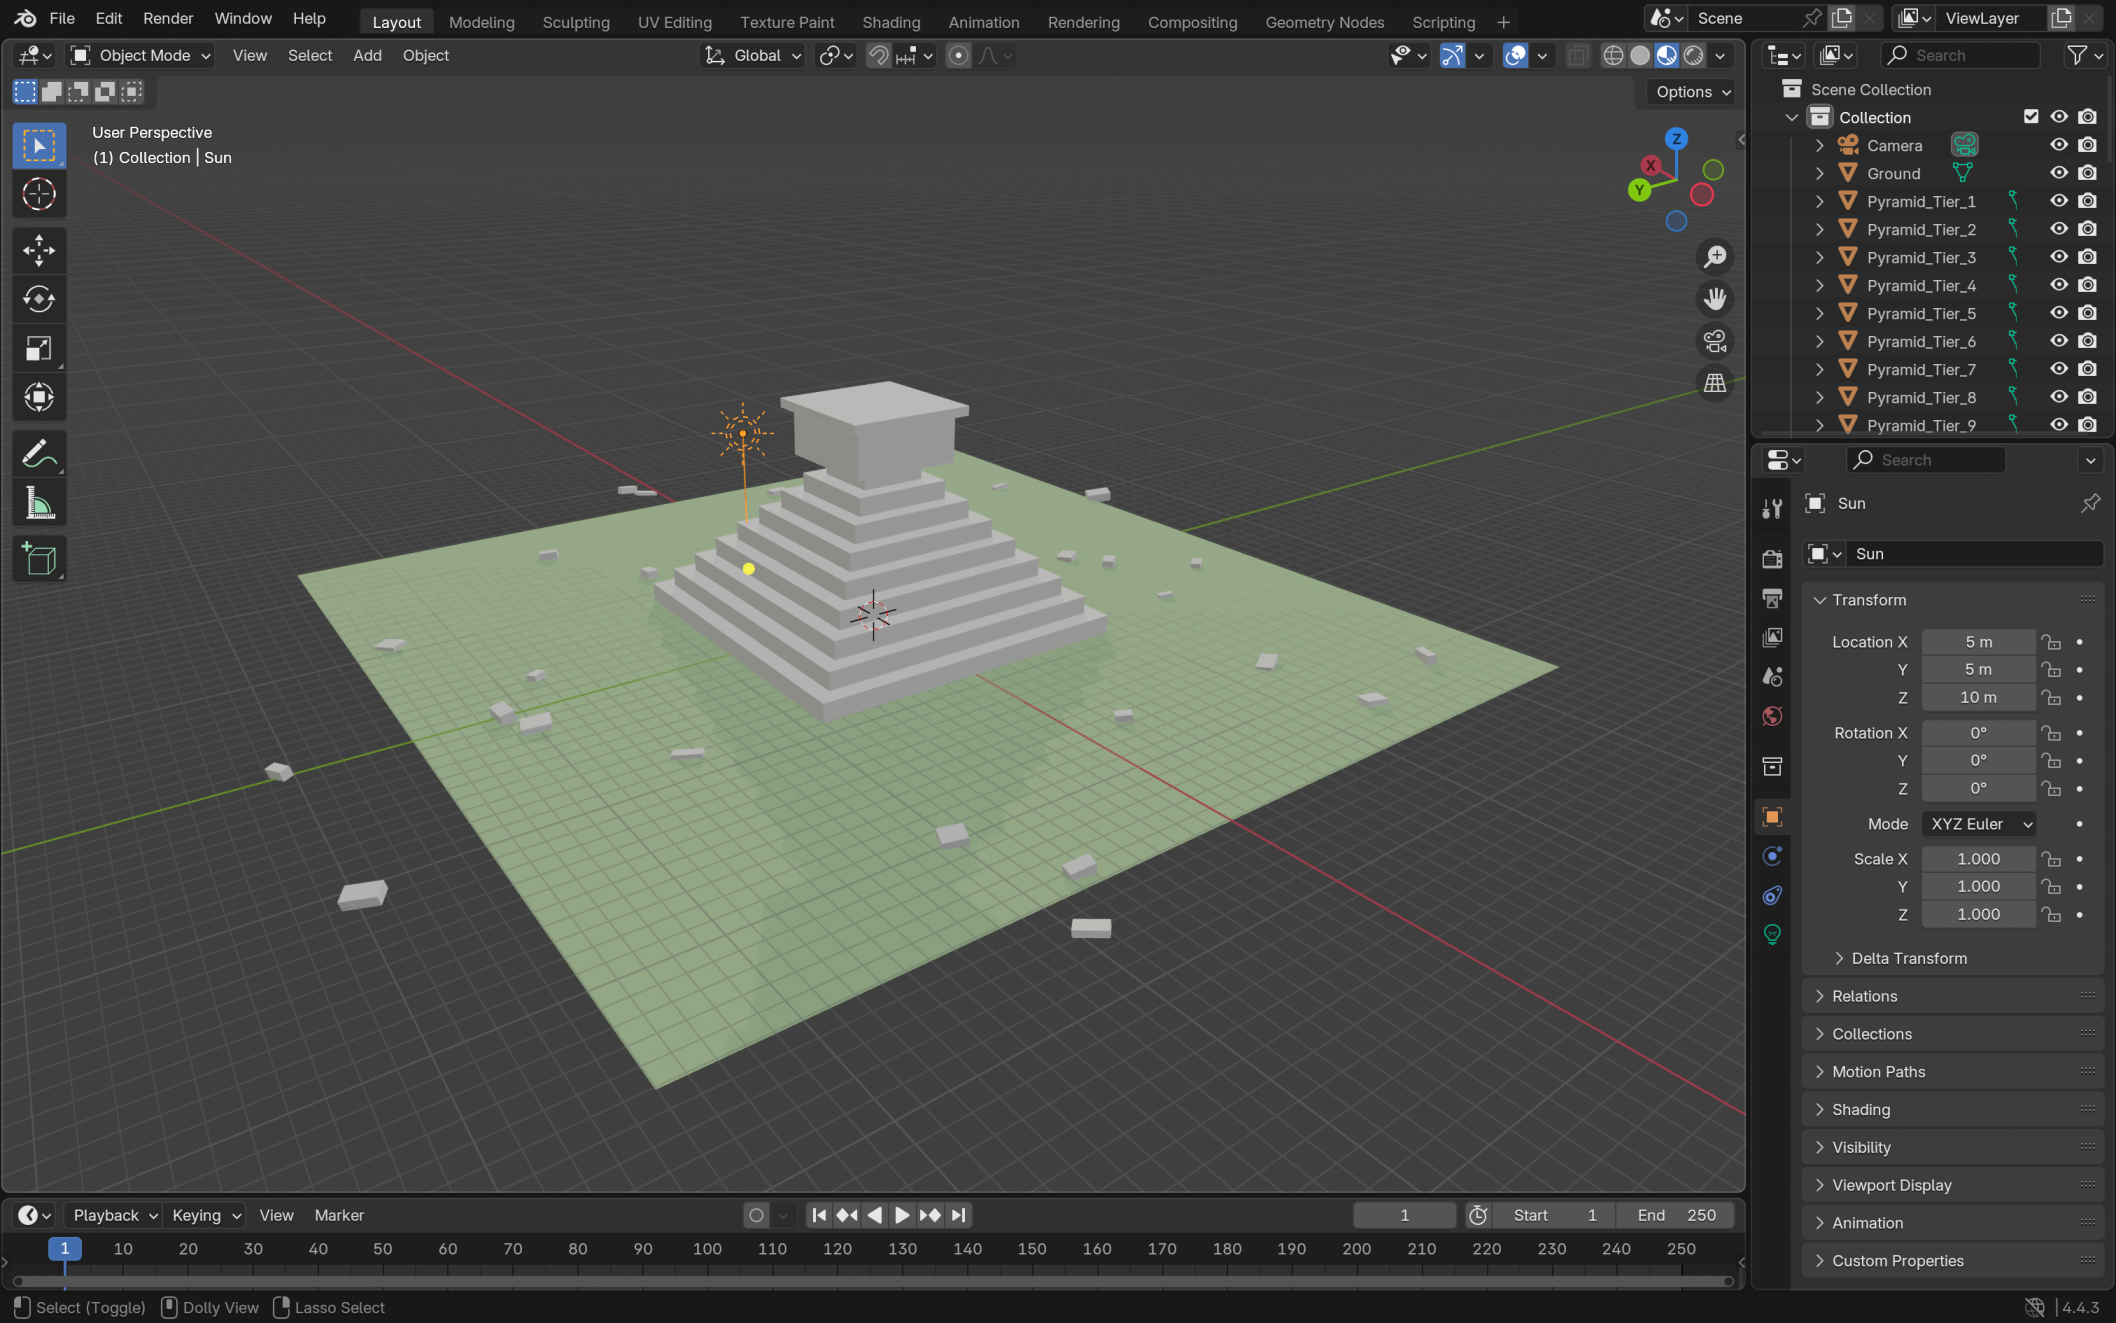Select the Move tool in the toolbar
Viewport: 2116px width, 1323px height.
(x=38, y=250)
